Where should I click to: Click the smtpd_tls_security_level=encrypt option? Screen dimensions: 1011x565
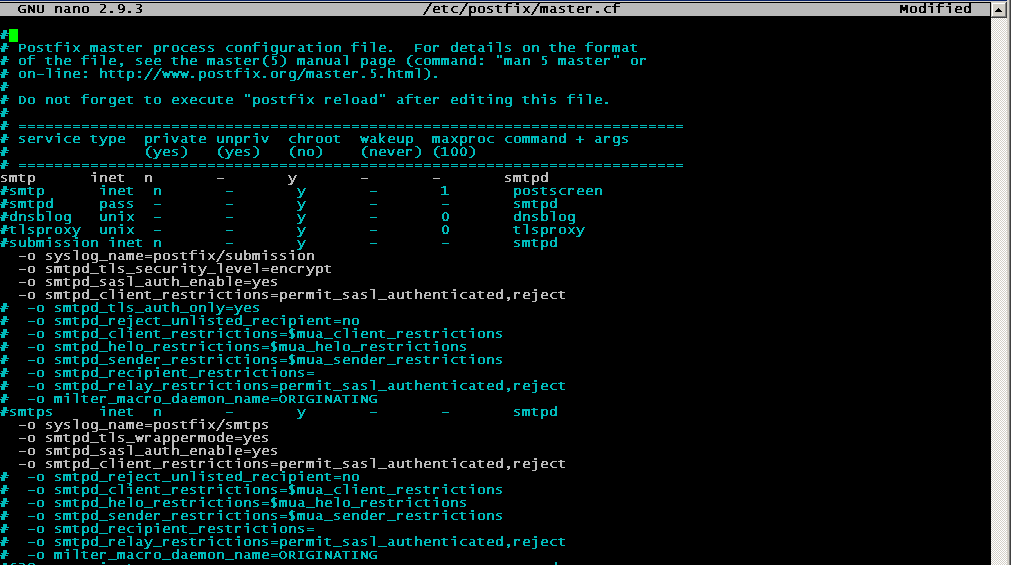(x=188, y=269)
